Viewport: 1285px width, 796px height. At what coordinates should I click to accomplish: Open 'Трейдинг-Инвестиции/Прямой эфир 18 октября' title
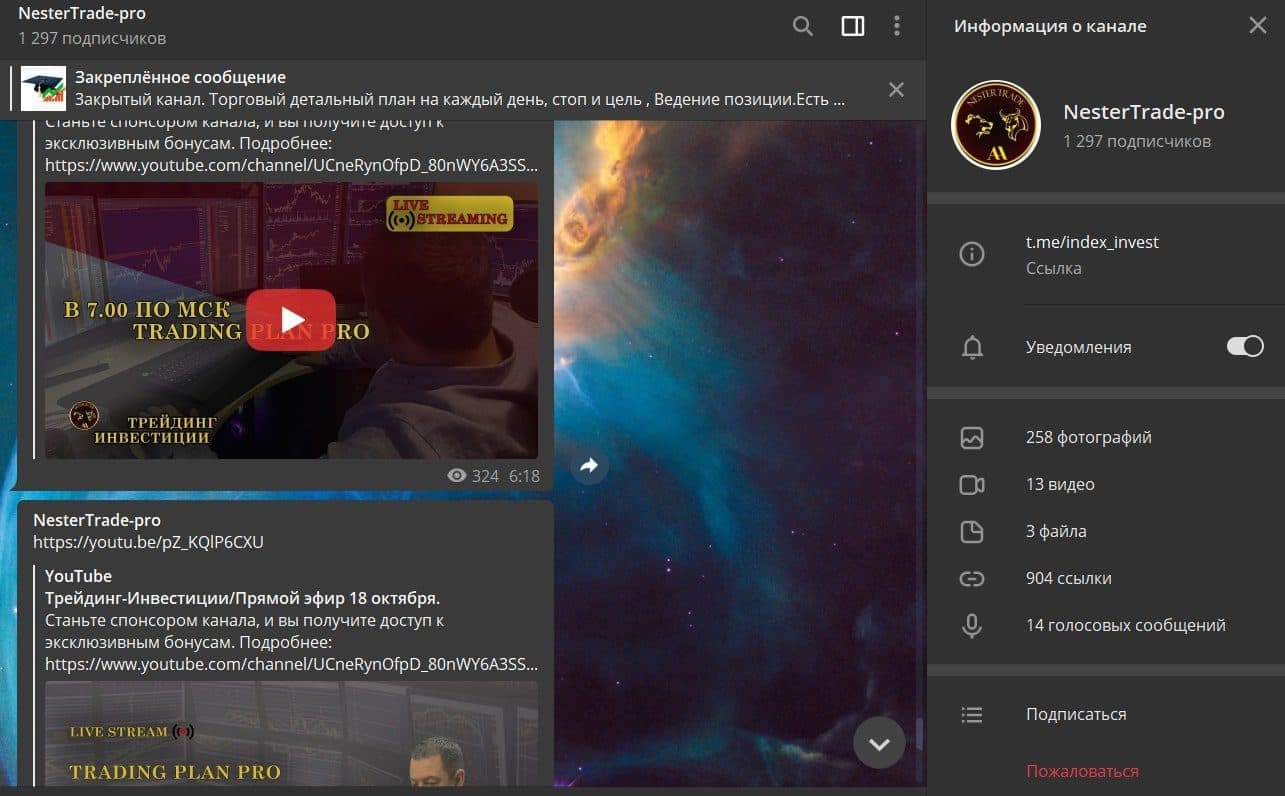pos(242,598)
